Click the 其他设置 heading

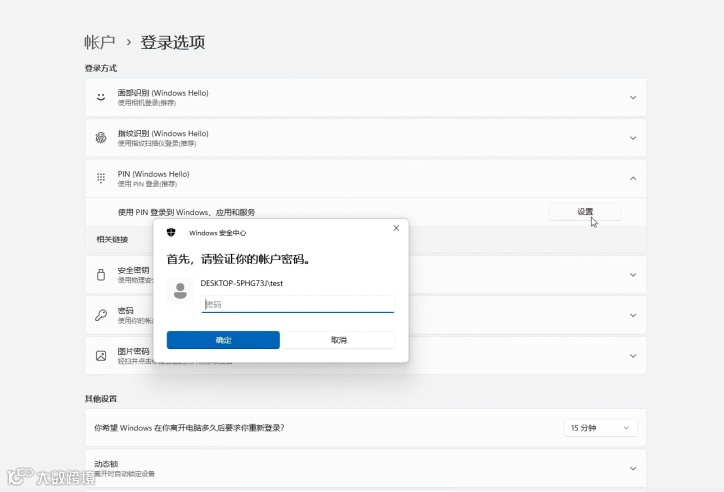(101, 399)
